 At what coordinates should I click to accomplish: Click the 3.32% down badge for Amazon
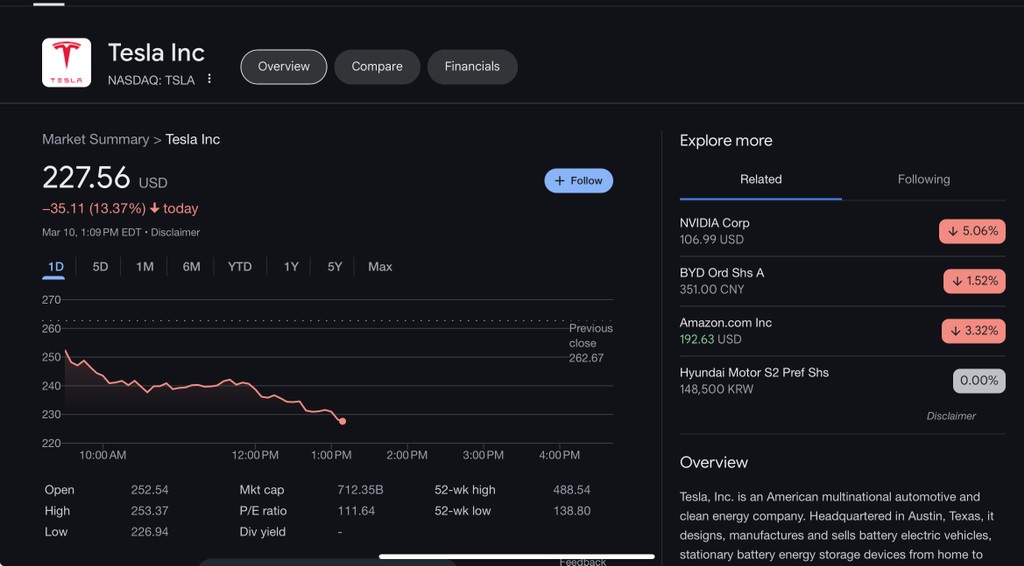pos(973,331)
